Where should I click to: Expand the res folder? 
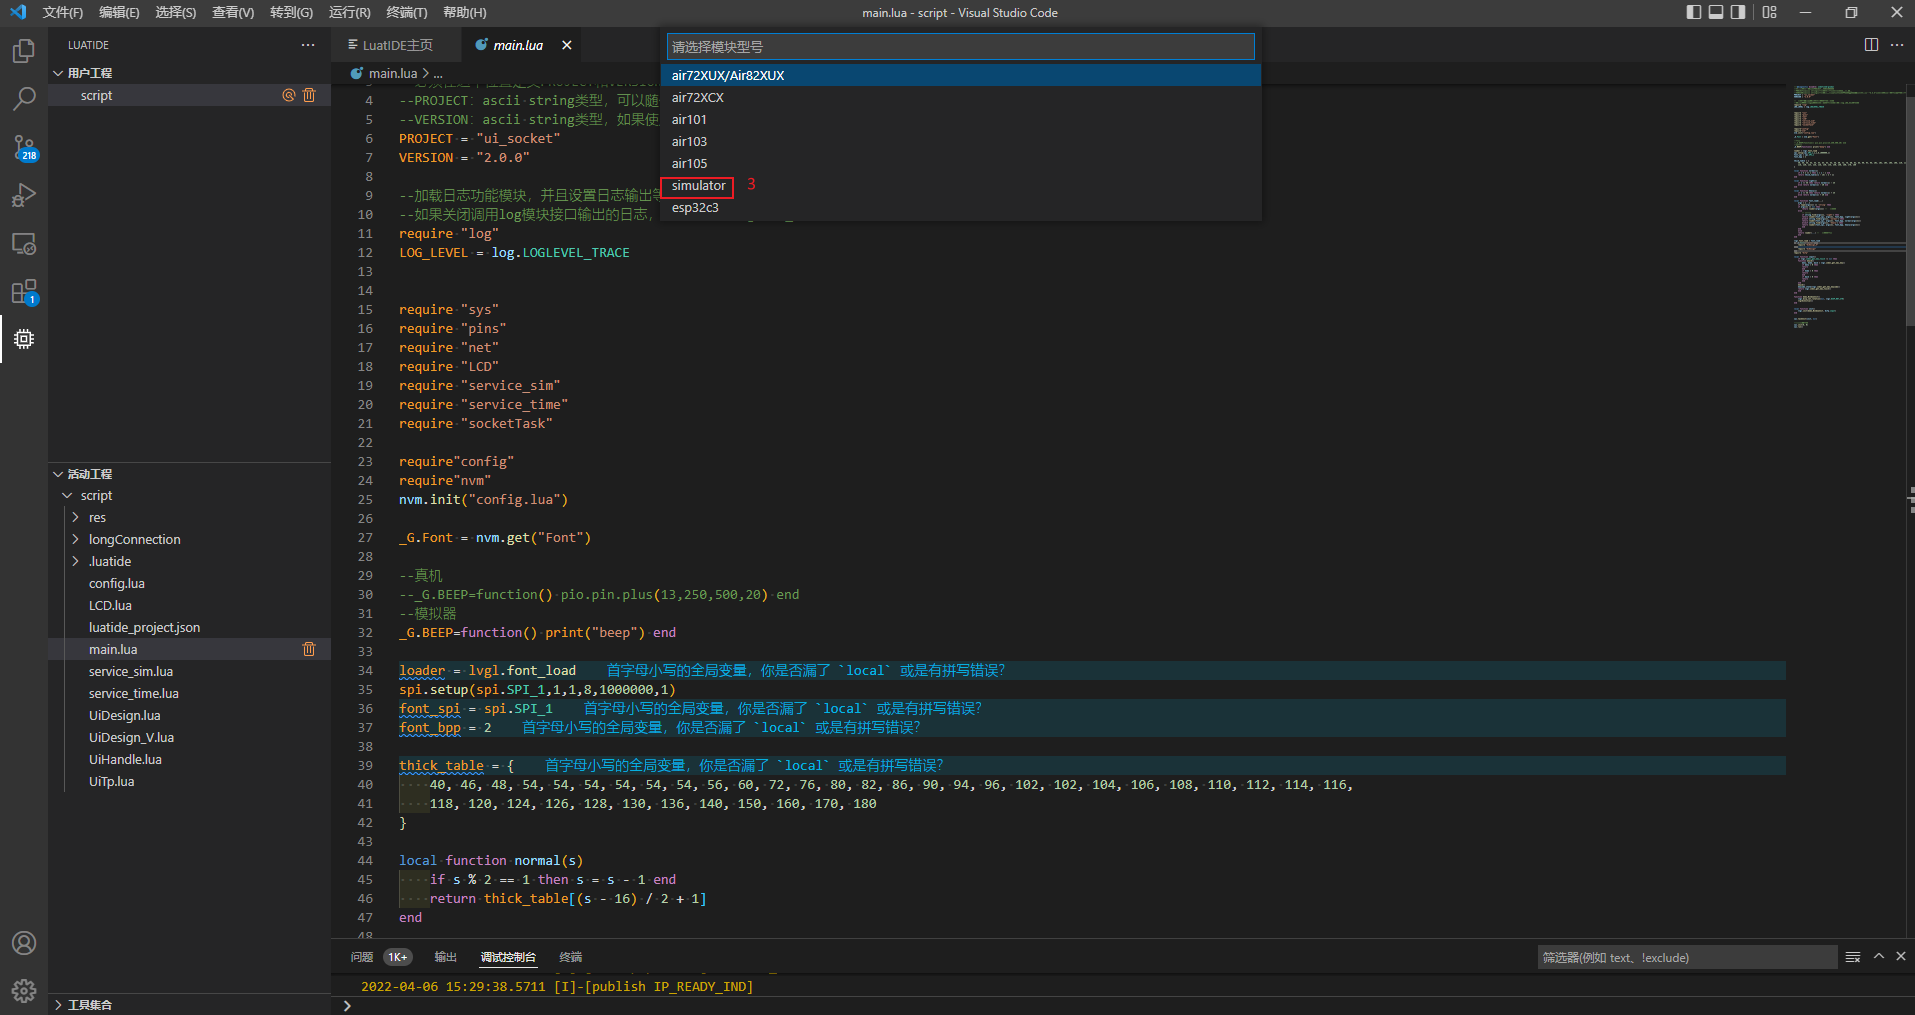76,518
